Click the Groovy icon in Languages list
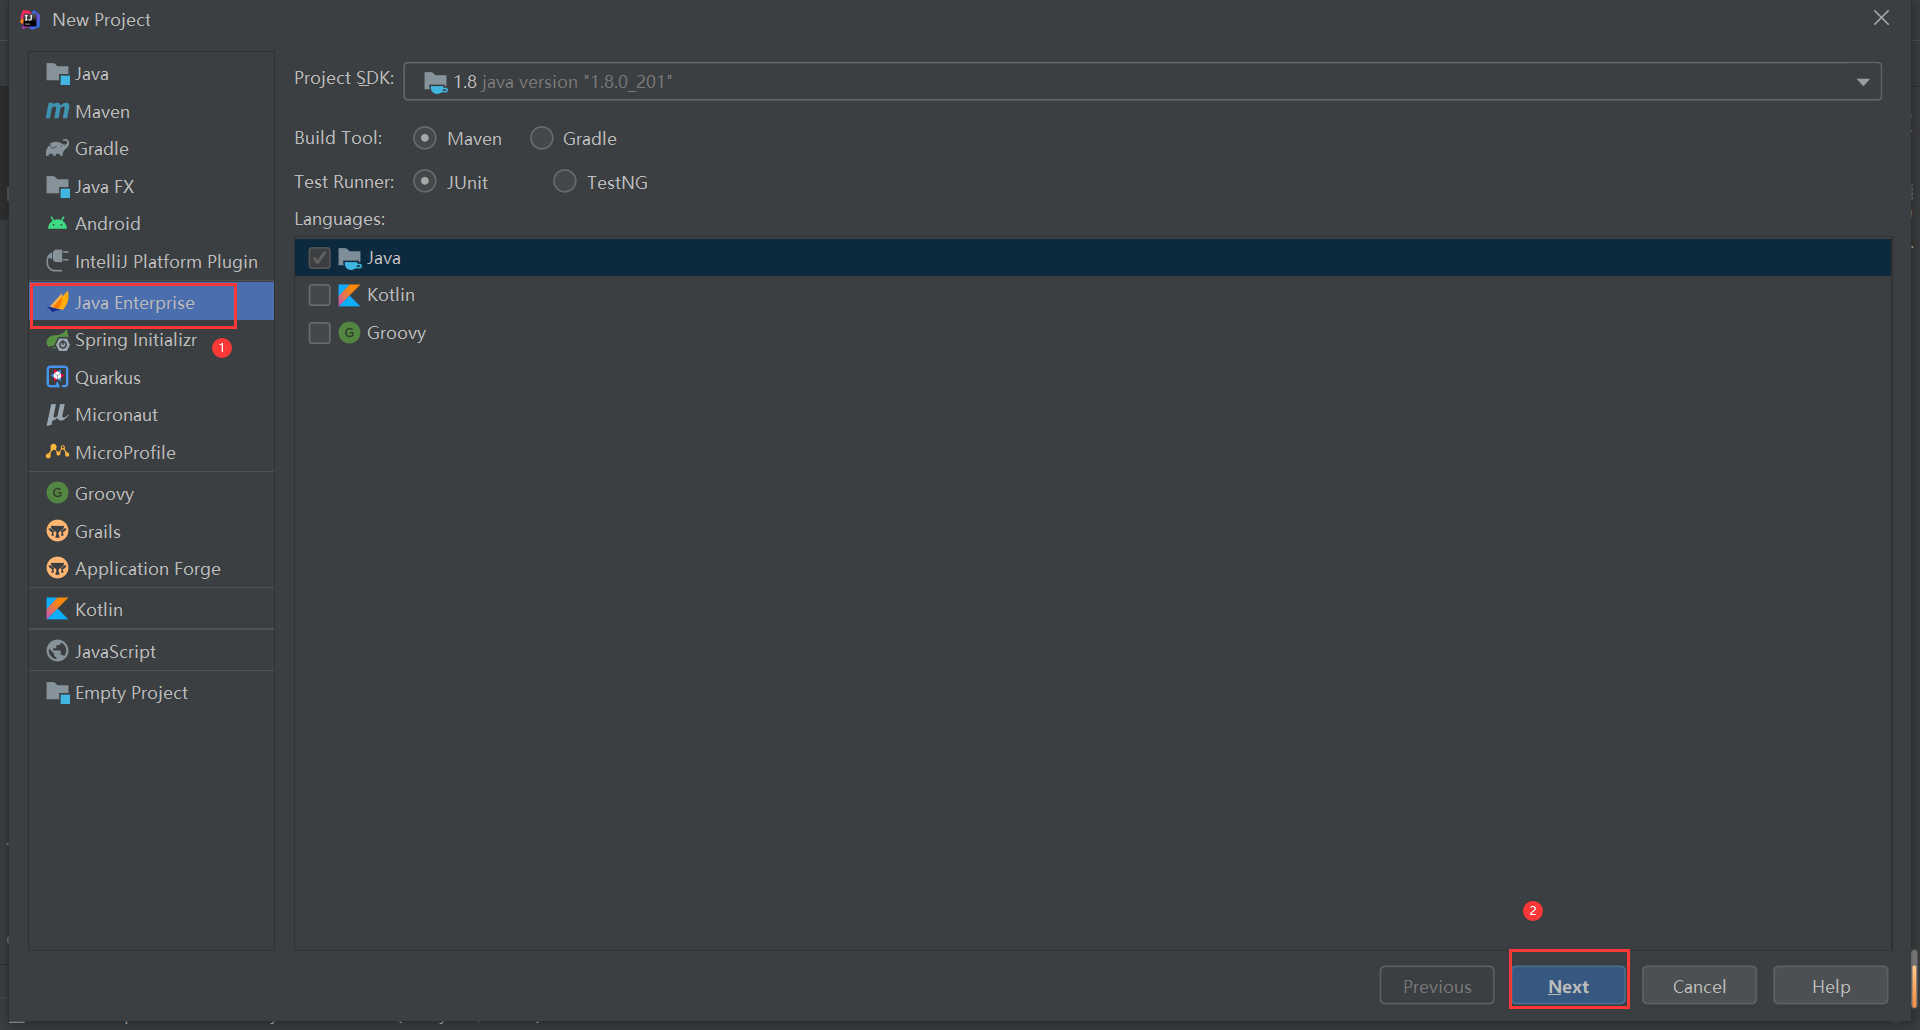Viewport: 1920px width, 1030px height. tap(349, 332)
